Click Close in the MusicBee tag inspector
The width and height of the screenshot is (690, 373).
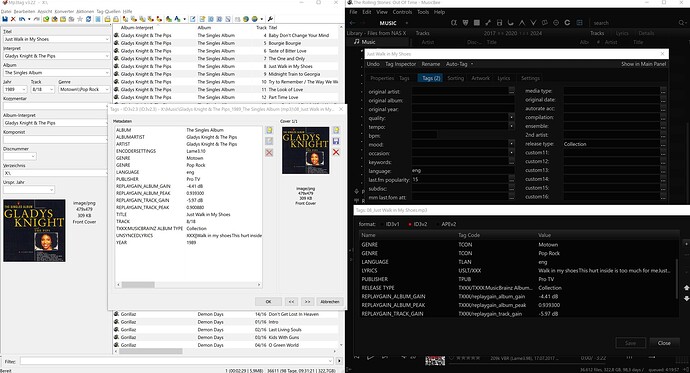664,343
